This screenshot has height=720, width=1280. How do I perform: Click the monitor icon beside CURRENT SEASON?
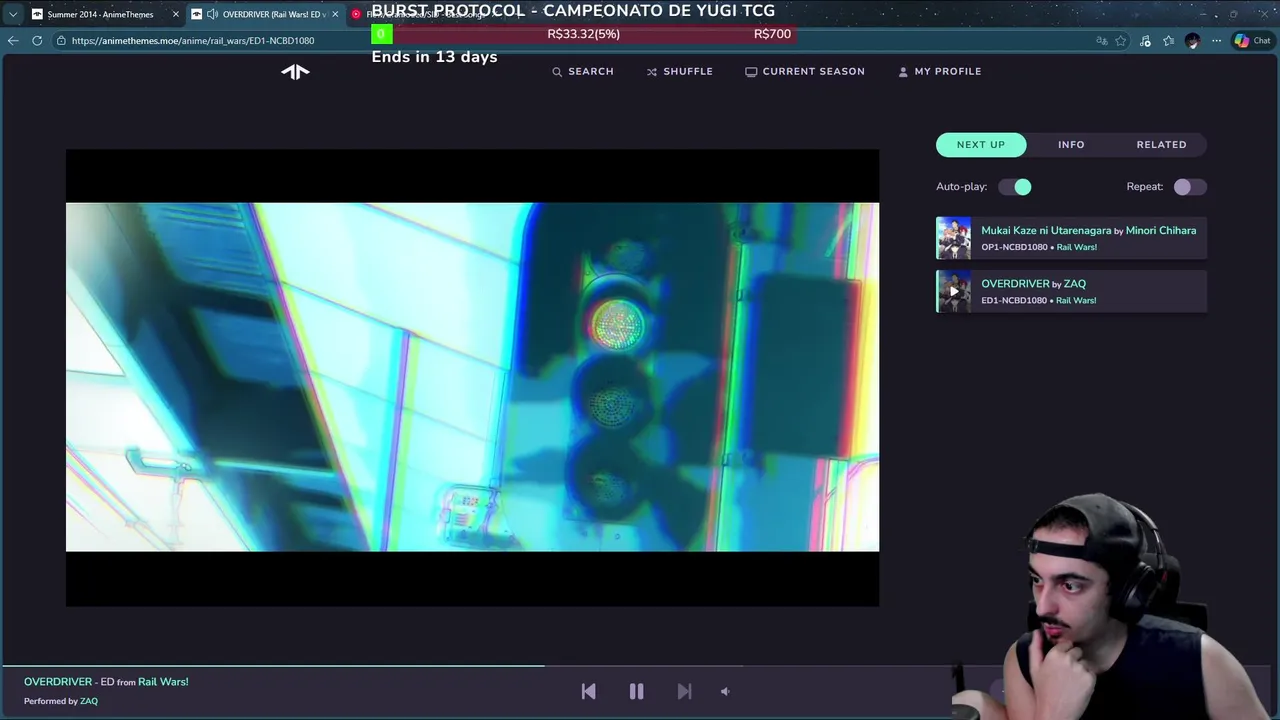751,72
